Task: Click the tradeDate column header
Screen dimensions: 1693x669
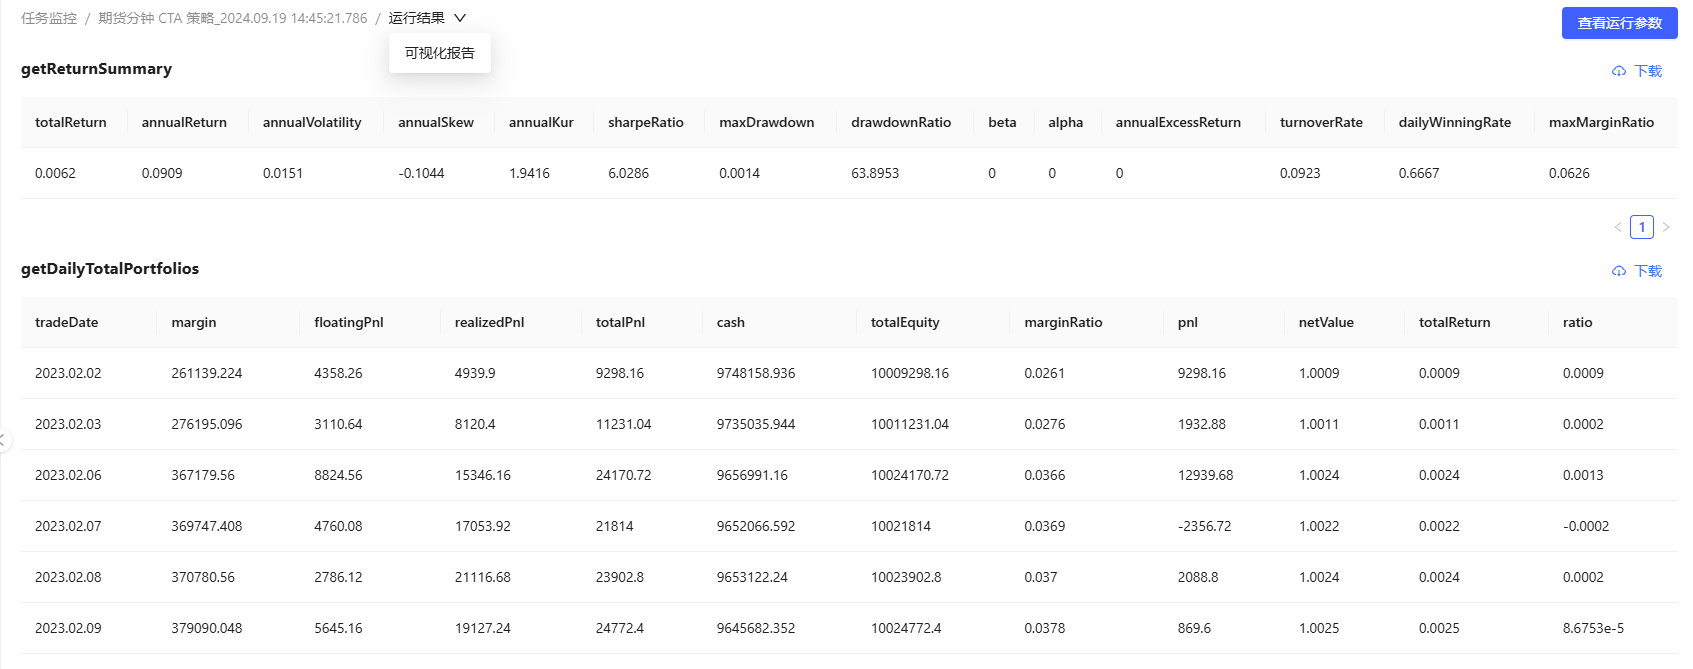Action: [x=67, y=322]
